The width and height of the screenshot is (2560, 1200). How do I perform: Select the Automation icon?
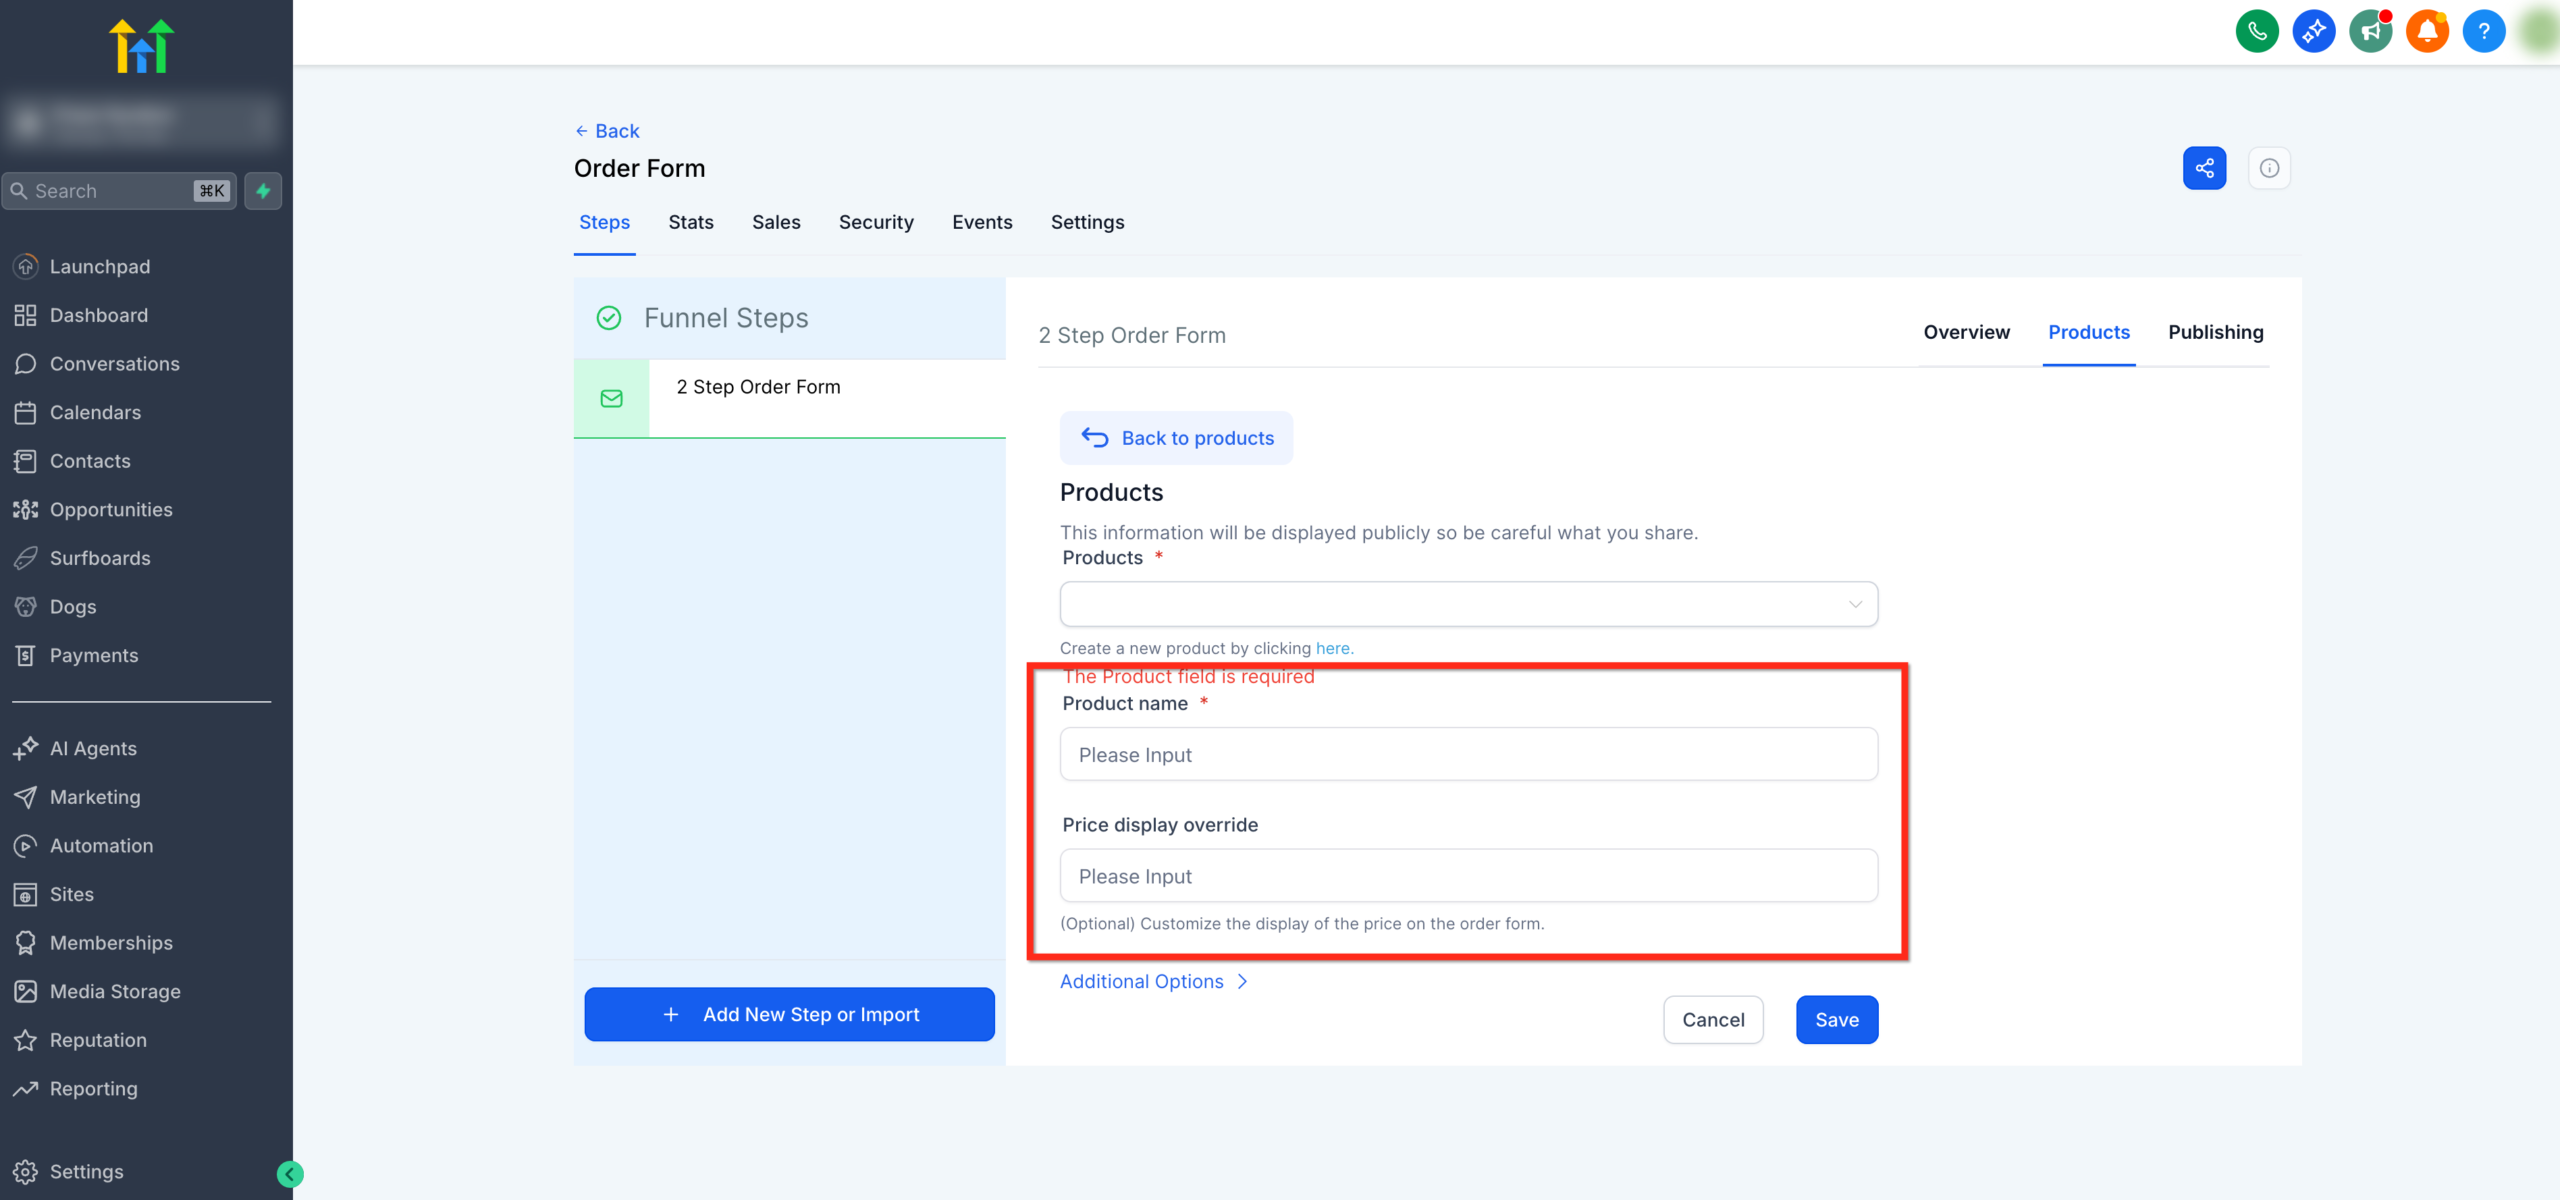(x=26, y=845)
